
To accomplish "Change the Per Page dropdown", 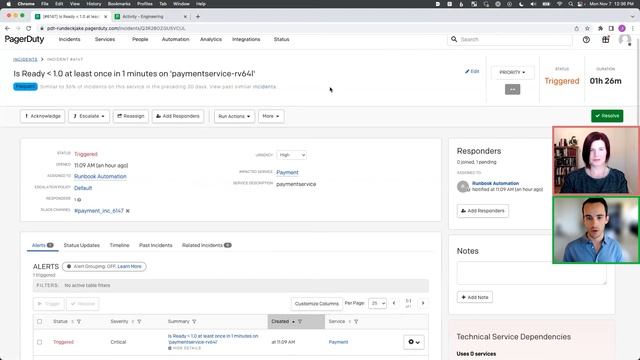I will coord(377,303).
